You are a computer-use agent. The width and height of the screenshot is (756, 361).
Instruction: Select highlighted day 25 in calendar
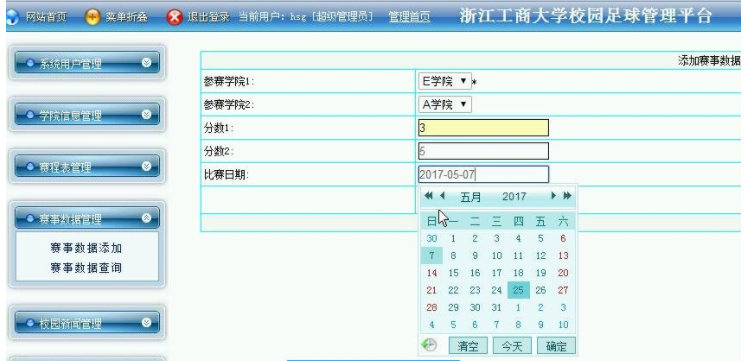[518, 290]
